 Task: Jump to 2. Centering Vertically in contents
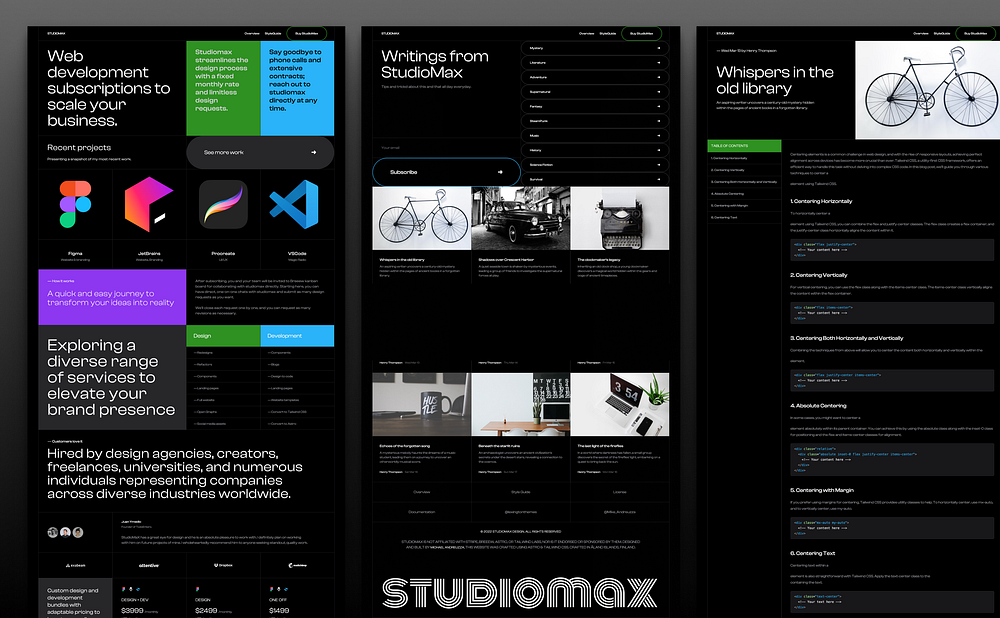[728, 170]
